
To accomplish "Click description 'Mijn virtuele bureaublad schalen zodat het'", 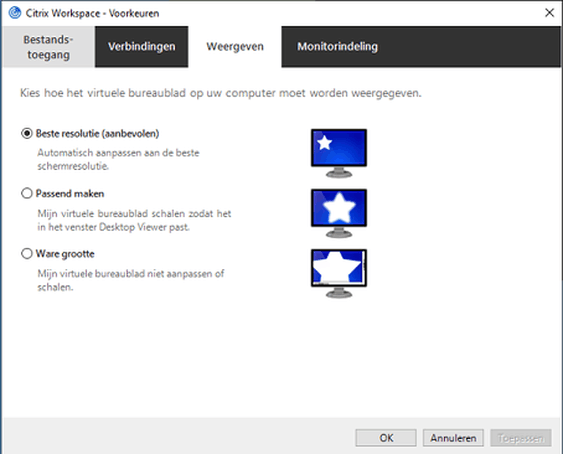I will coord(134,214).
